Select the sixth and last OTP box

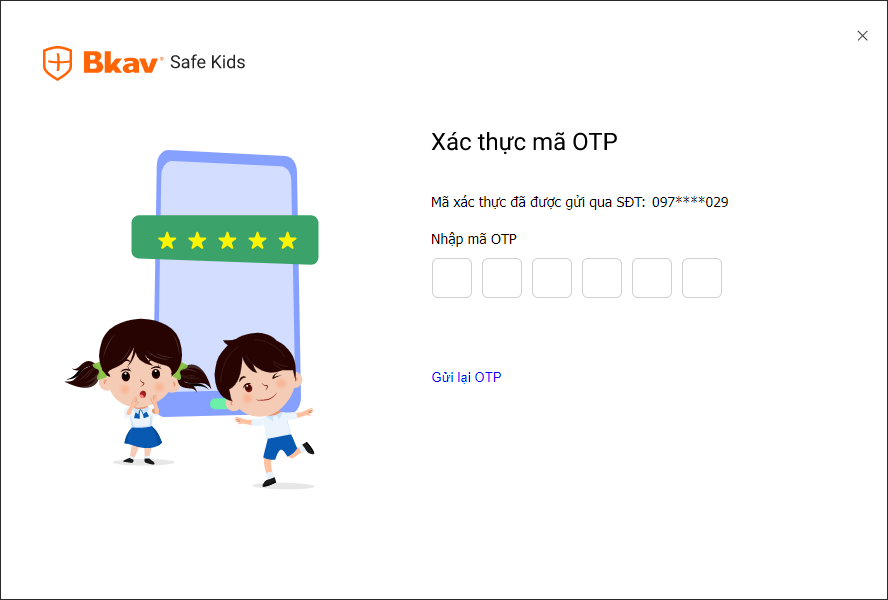pyautogui.click(x=702, y=278)
